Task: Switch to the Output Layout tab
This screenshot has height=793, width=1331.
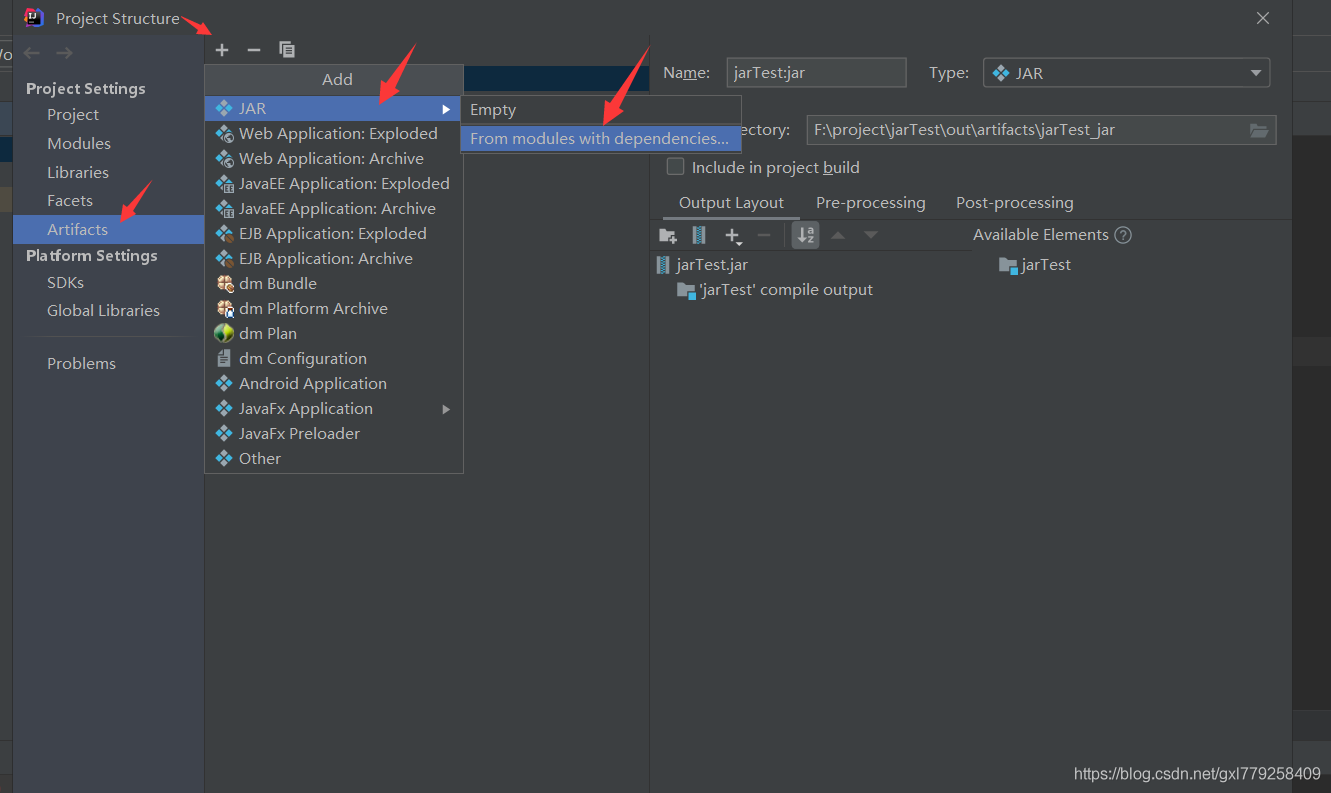Action: [731, 203]
